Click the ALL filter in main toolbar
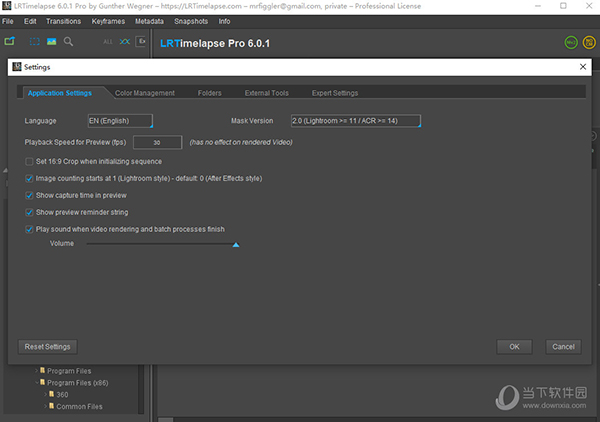The height and width of the screenshot is (422, 600). [108, 42]
